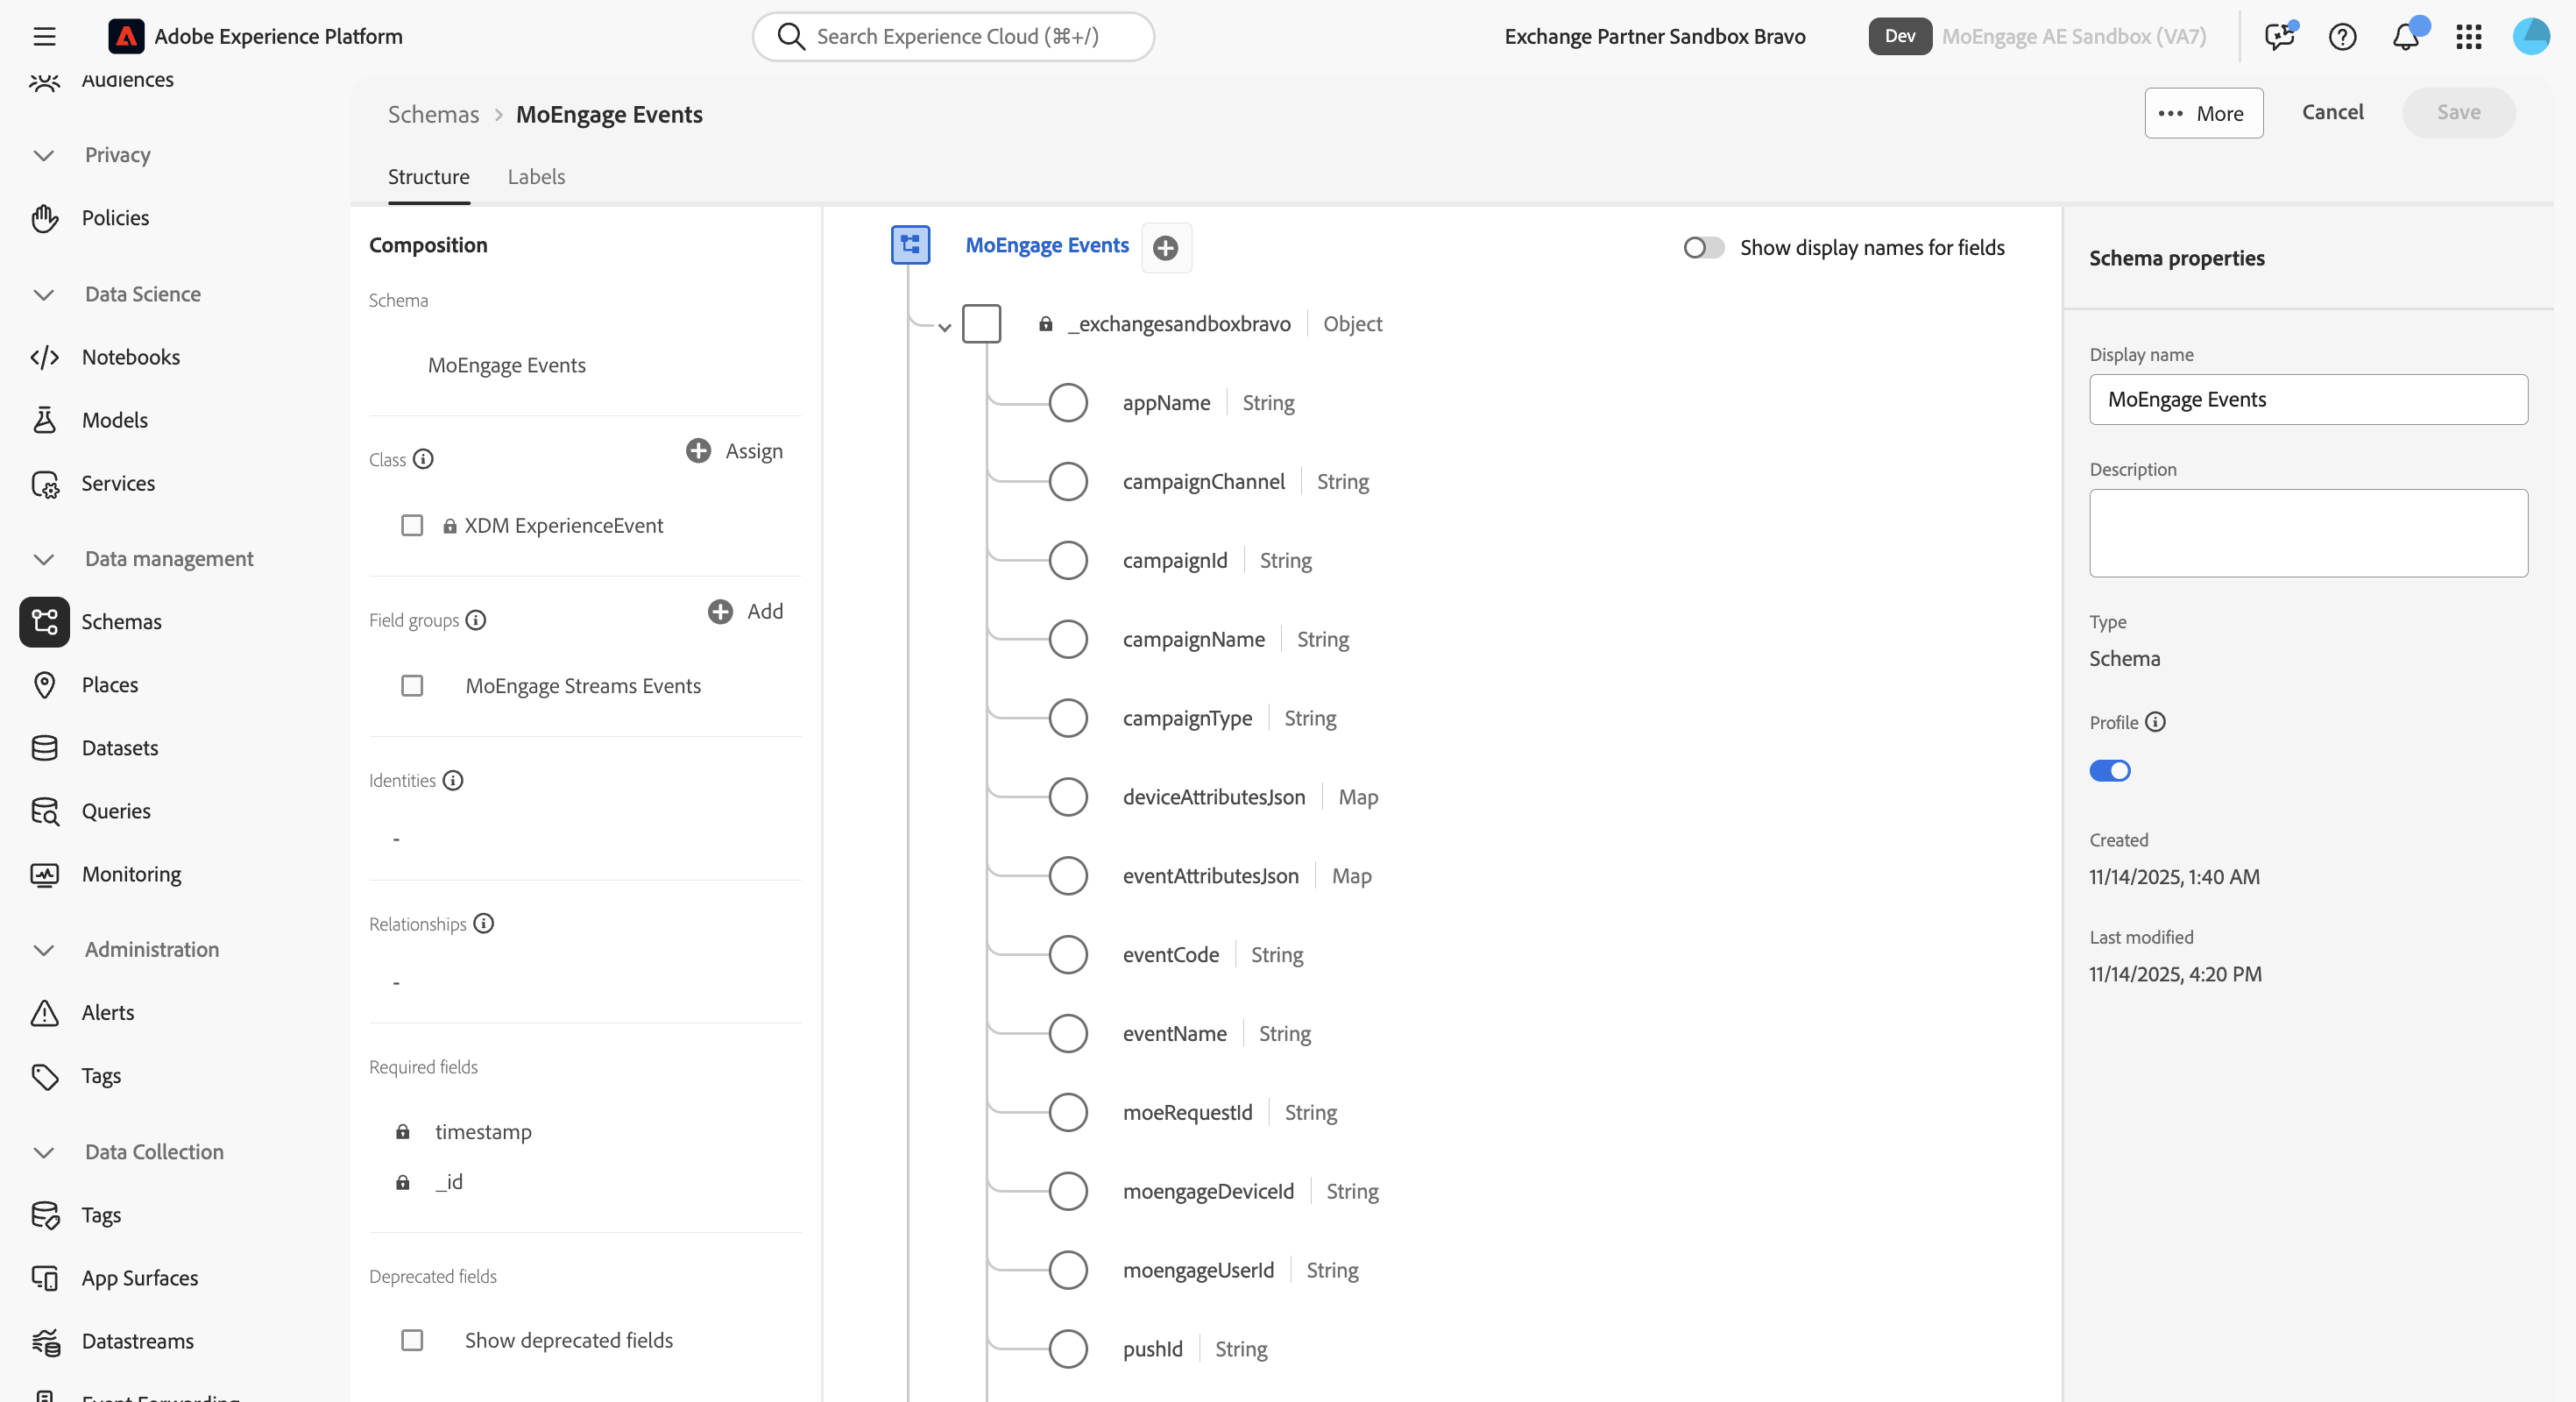This screenshot has height=1402, width=2576.
Task: Toggle Show display names for fields
Action: (x=1703, y=247)
